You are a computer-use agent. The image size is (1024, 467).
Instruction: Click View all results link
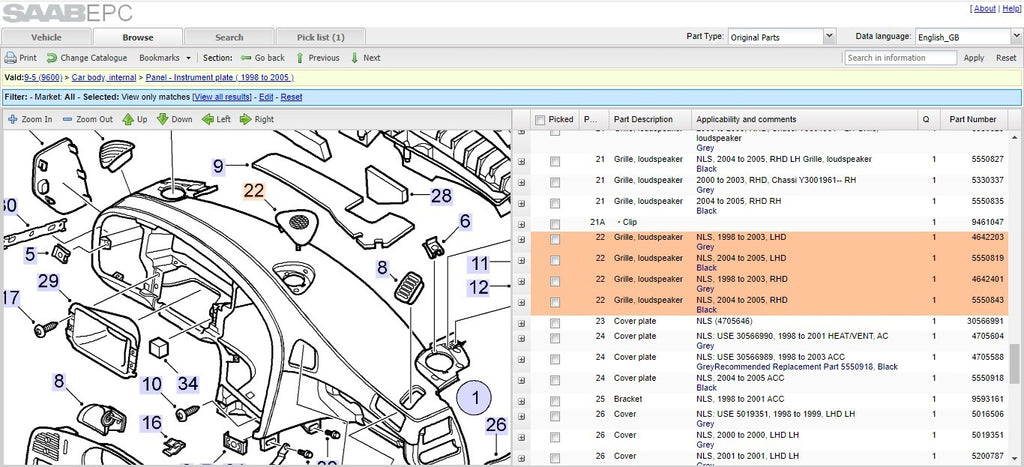tap(222, 97)
